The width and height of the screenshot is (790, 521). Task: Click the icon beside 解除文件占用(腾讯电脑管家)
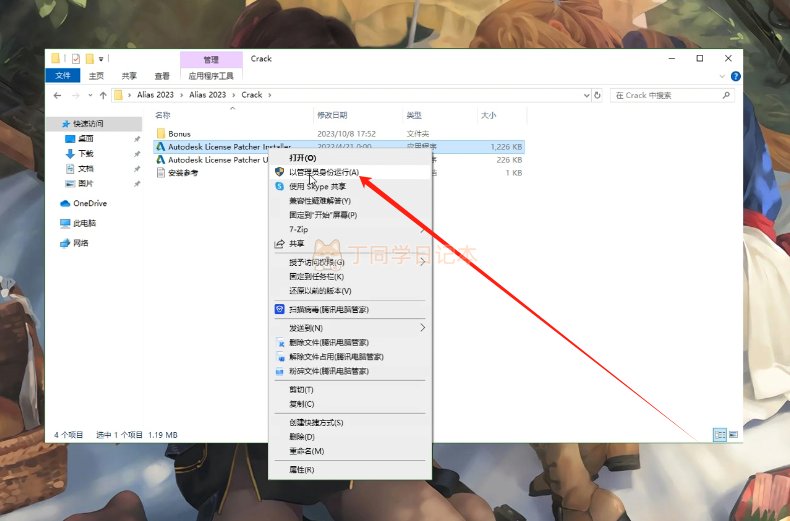(280, 357)
